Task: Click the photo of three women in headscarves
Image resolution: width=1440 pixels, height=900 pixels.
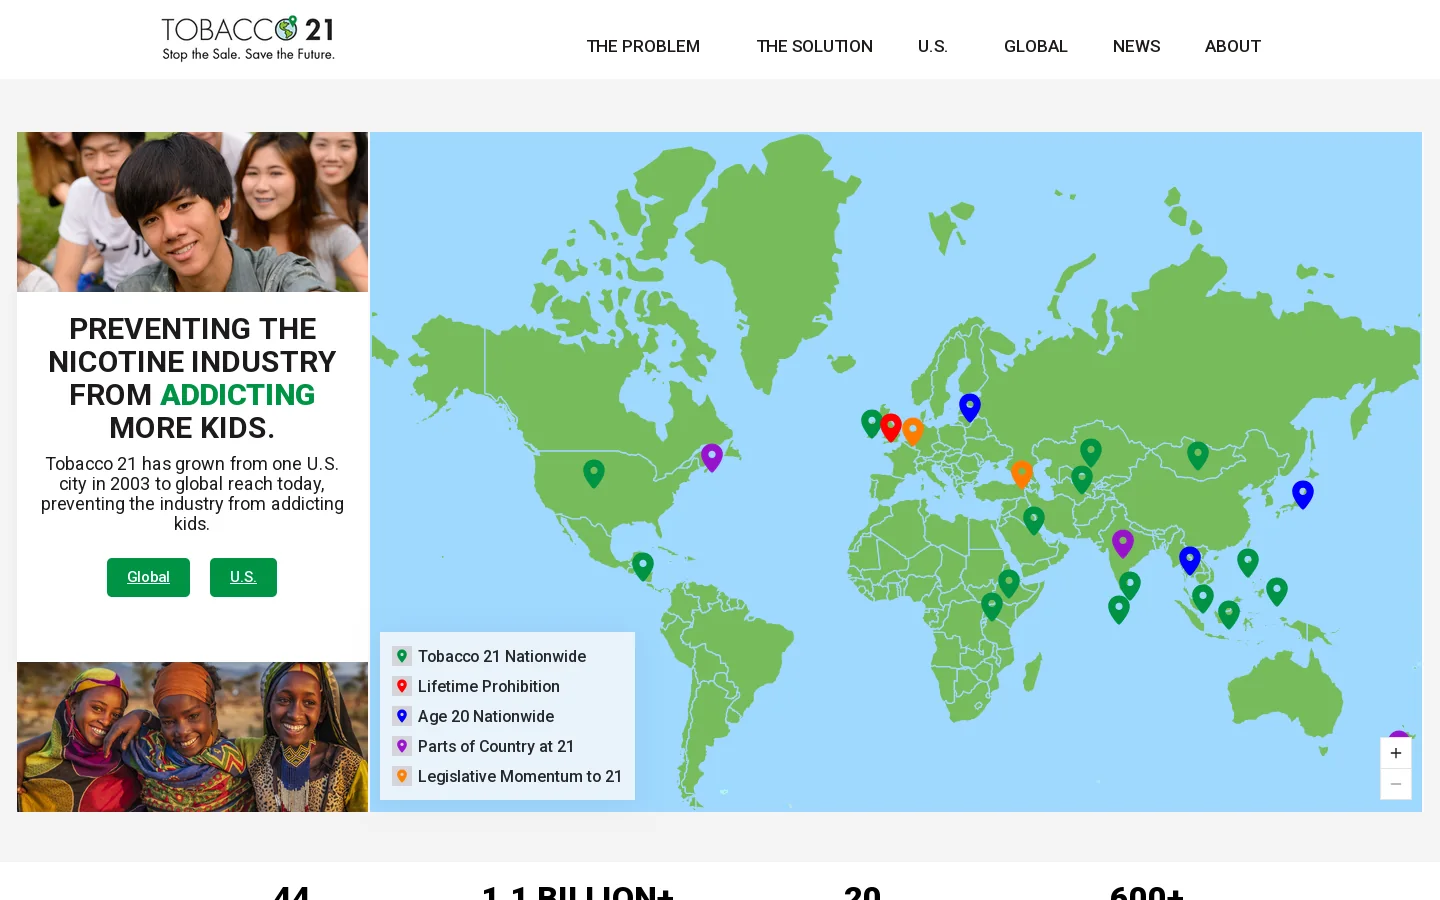Action: pos(193,737)
